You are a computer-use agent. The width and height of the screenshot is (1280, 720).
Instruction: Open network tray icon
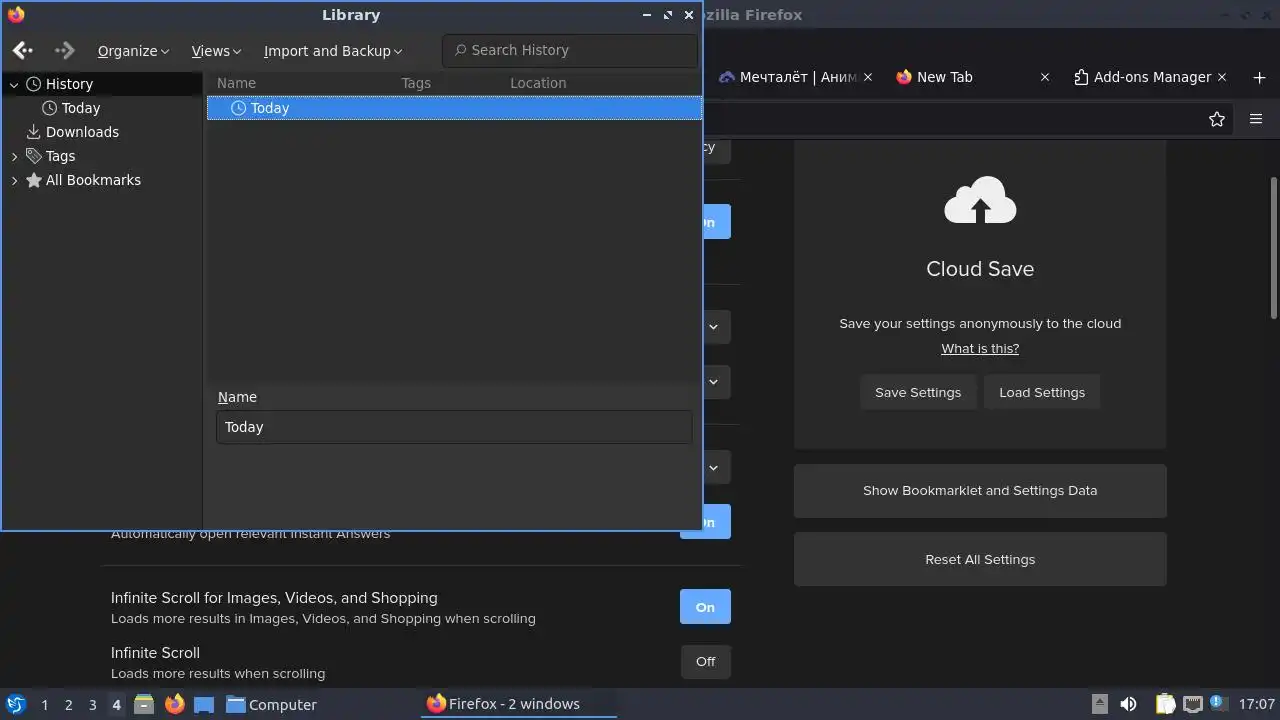point(1192,704)
